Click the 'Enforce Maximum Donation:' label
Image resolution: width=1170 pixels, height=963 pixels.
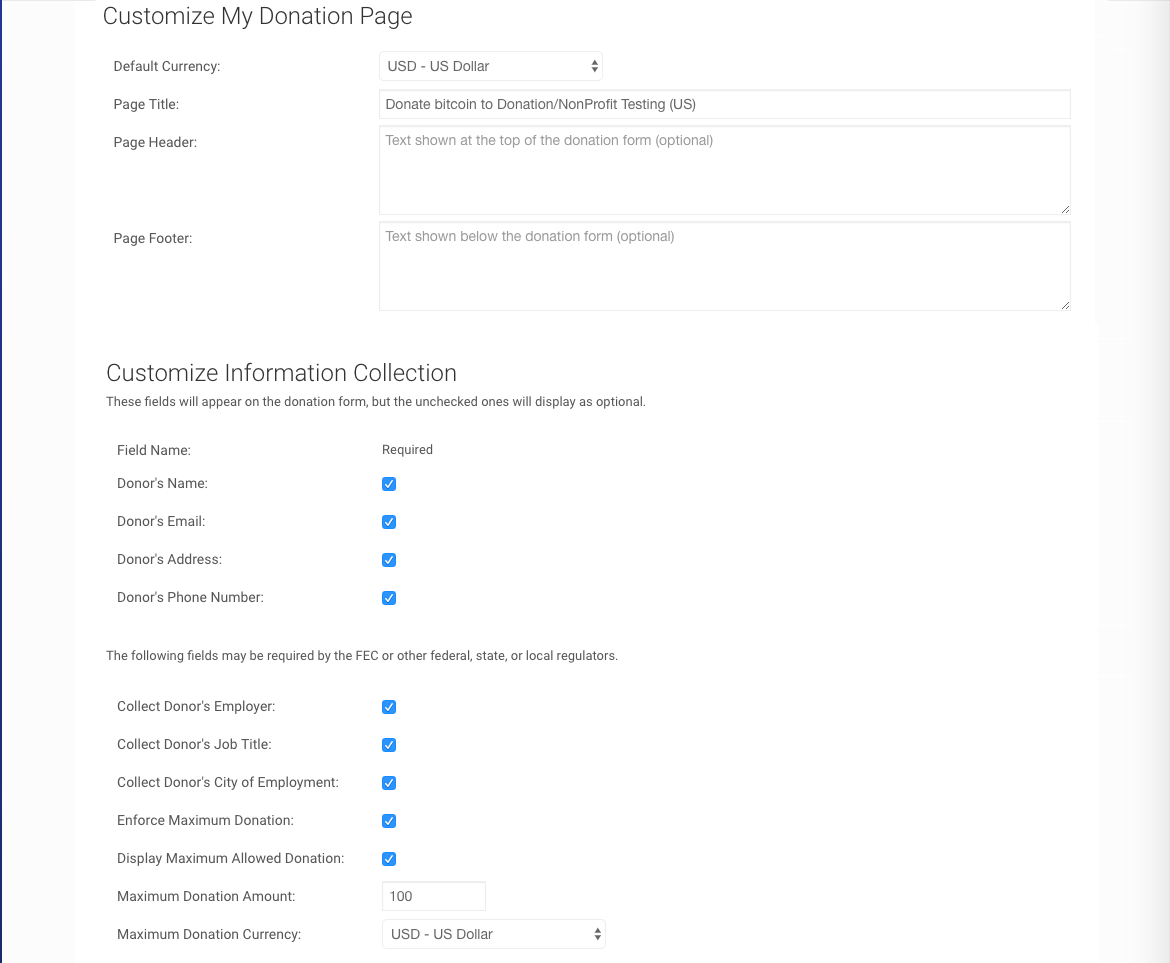click(x=205, y=821)
